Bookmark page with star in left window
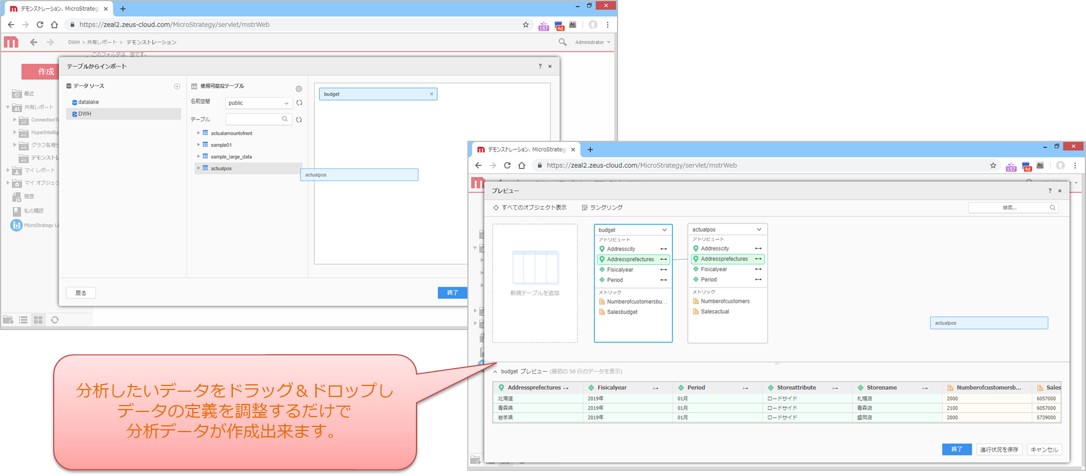This screenshot has width=1086, height=476. [x=526, y=24]
